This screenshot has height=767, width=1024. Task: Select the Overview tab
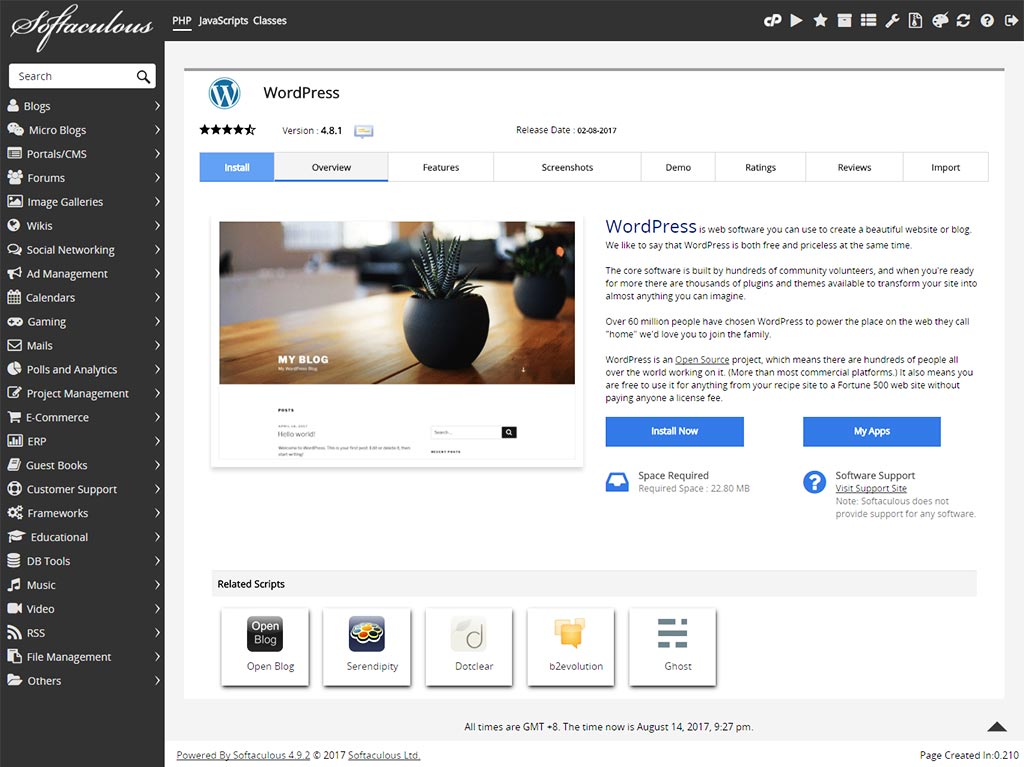point(331,167)
